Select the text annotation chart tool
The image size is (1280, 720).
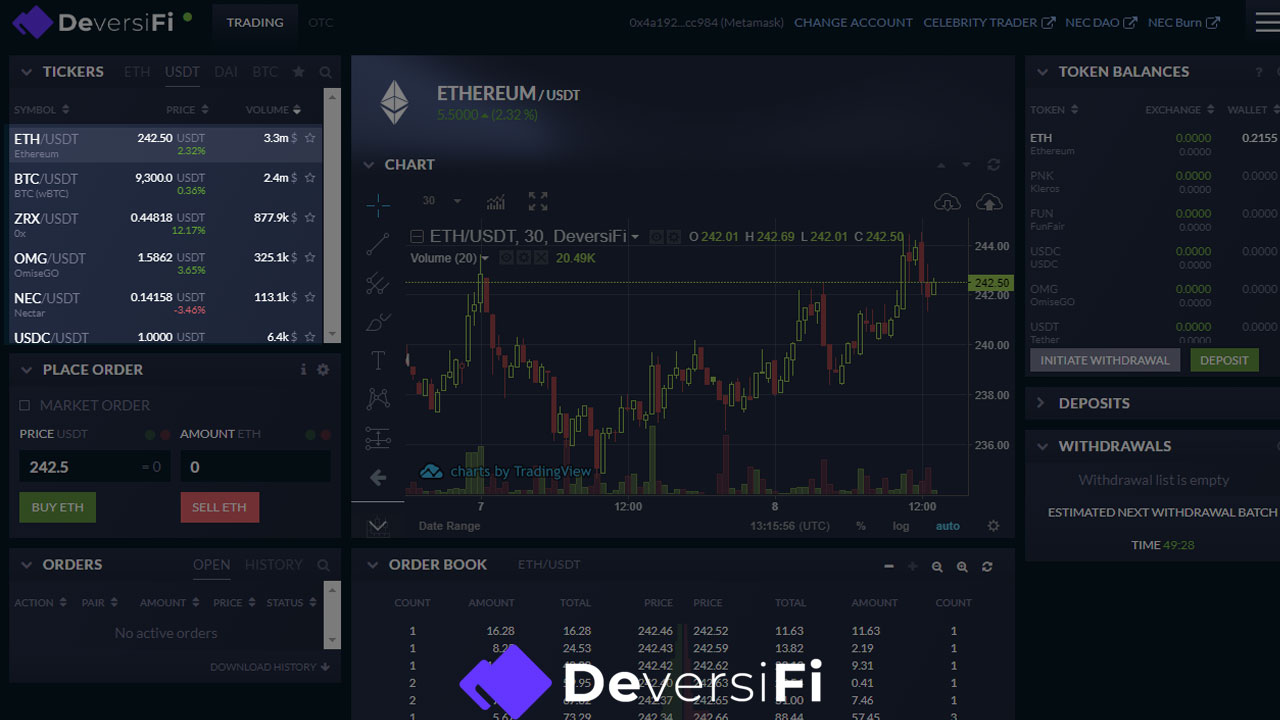pyautogui.click(x=378, y=360)
